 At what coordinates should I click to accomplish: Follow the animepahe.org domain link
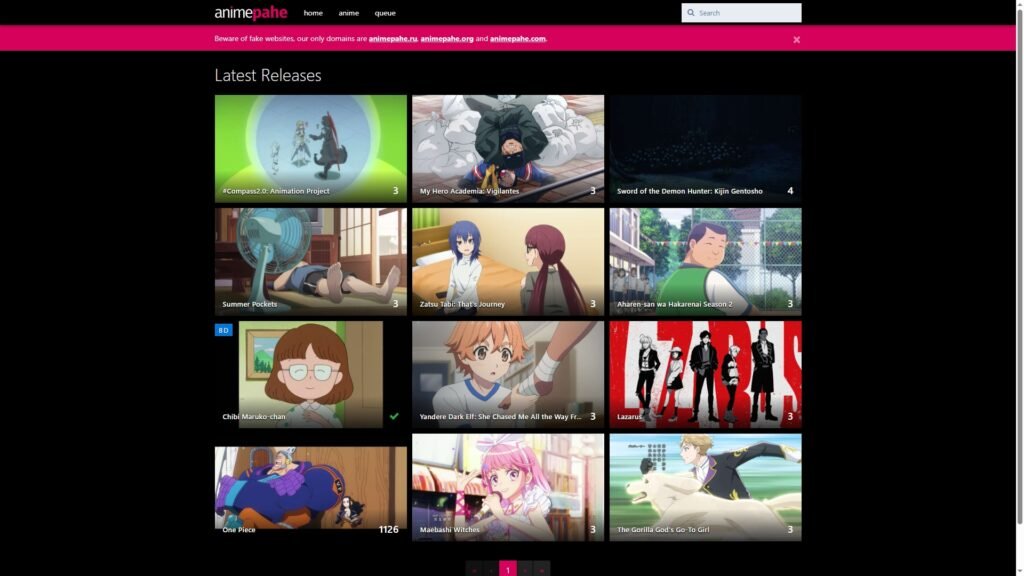point(447,39)
